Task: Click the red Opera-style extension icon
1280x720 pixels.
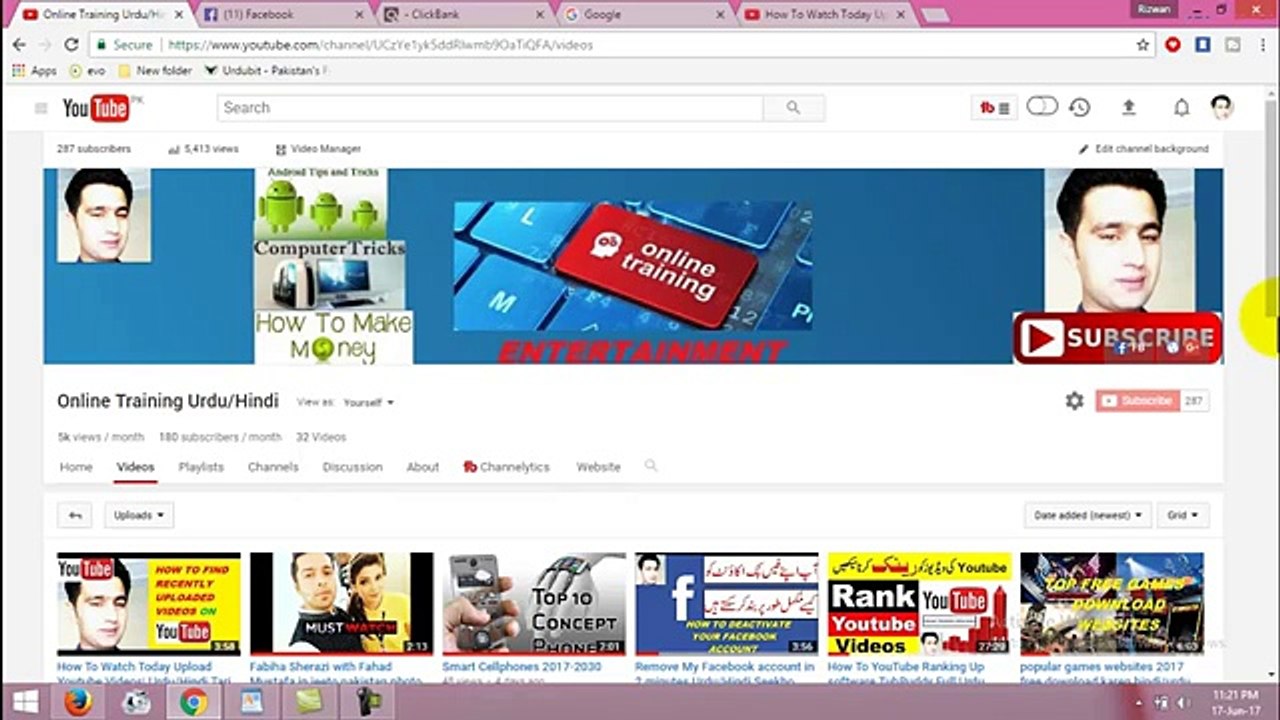Action: (x=1173, y=45)
